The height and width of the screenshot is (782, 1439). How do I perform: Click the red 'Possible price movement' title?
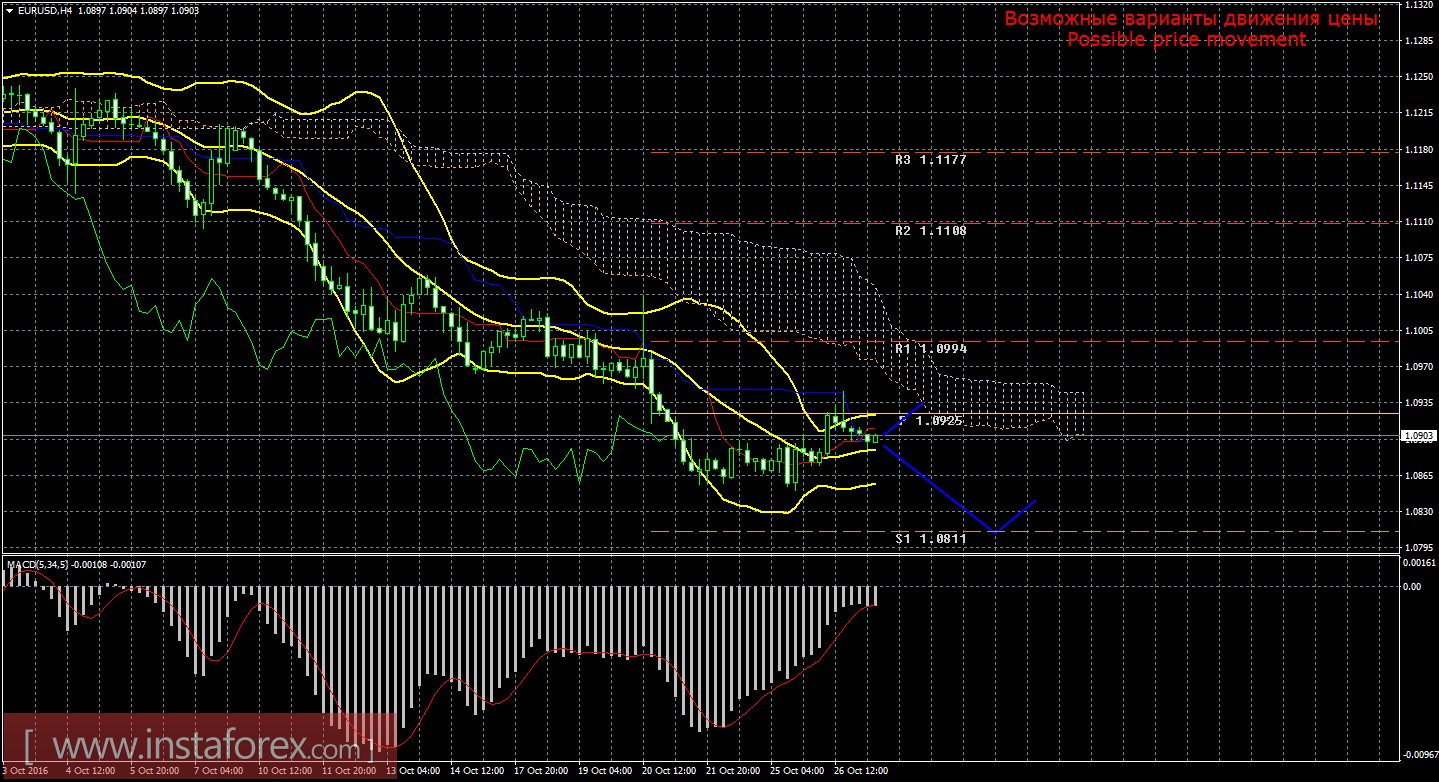pos(1186,39)
